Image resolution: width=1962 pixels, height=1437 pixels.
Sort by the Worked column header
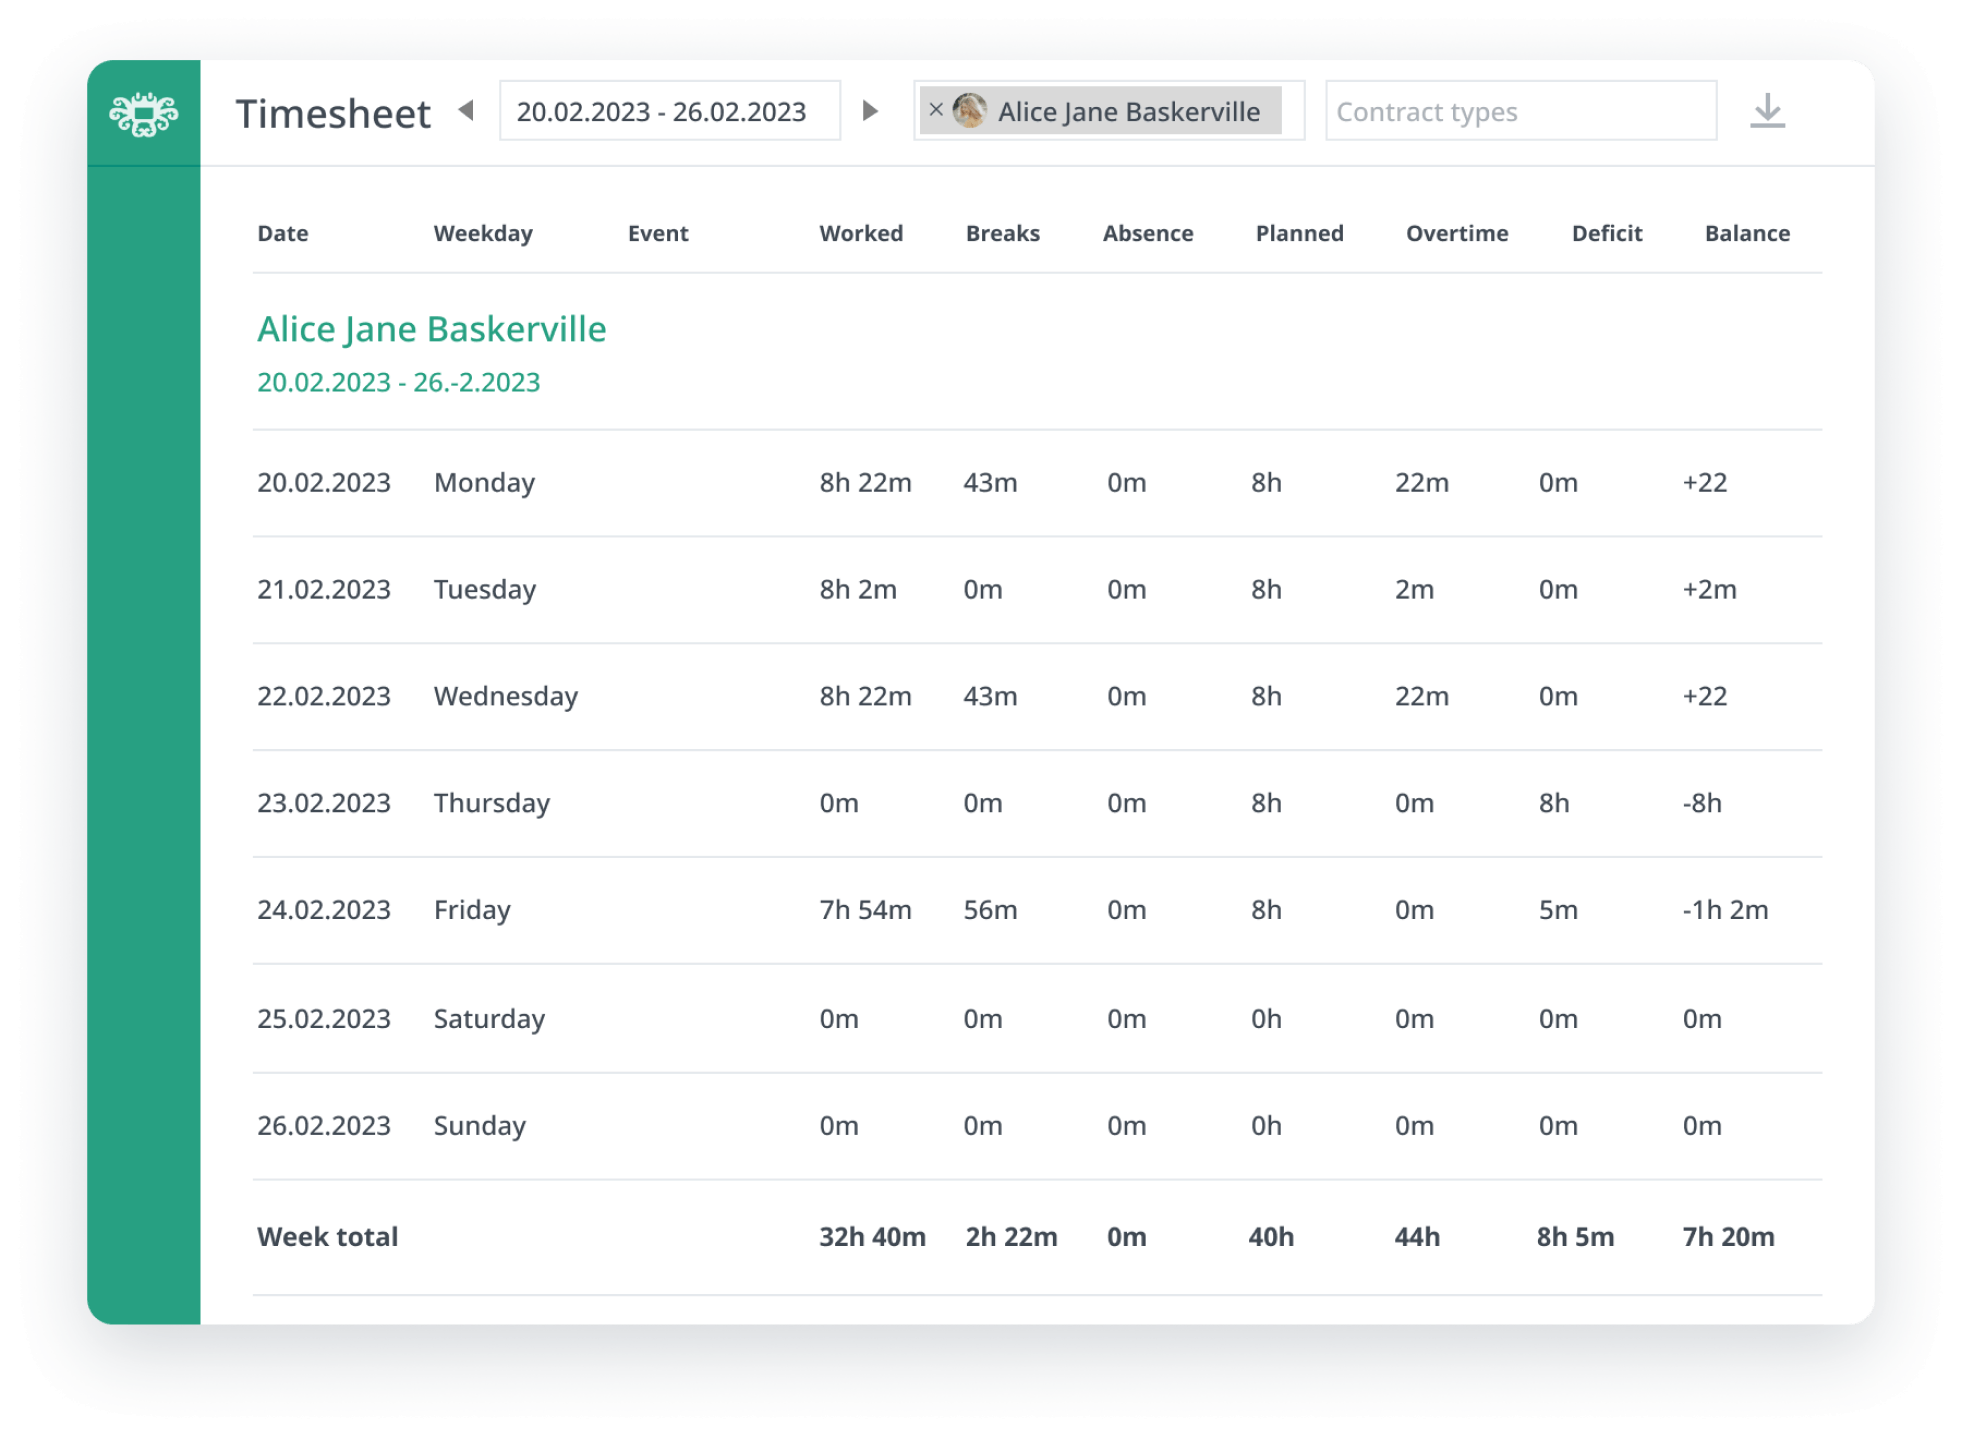[x=861, y=233]
